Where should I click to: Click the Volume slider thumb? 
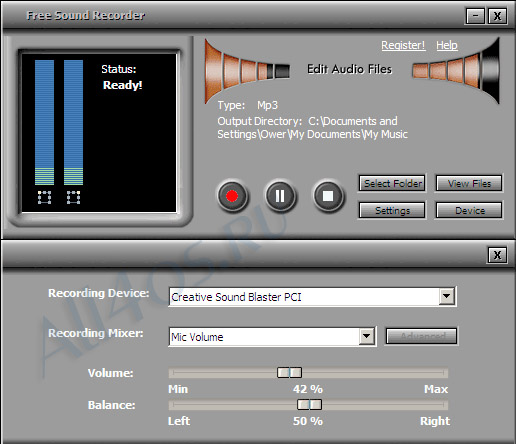(x=289, y=372)
